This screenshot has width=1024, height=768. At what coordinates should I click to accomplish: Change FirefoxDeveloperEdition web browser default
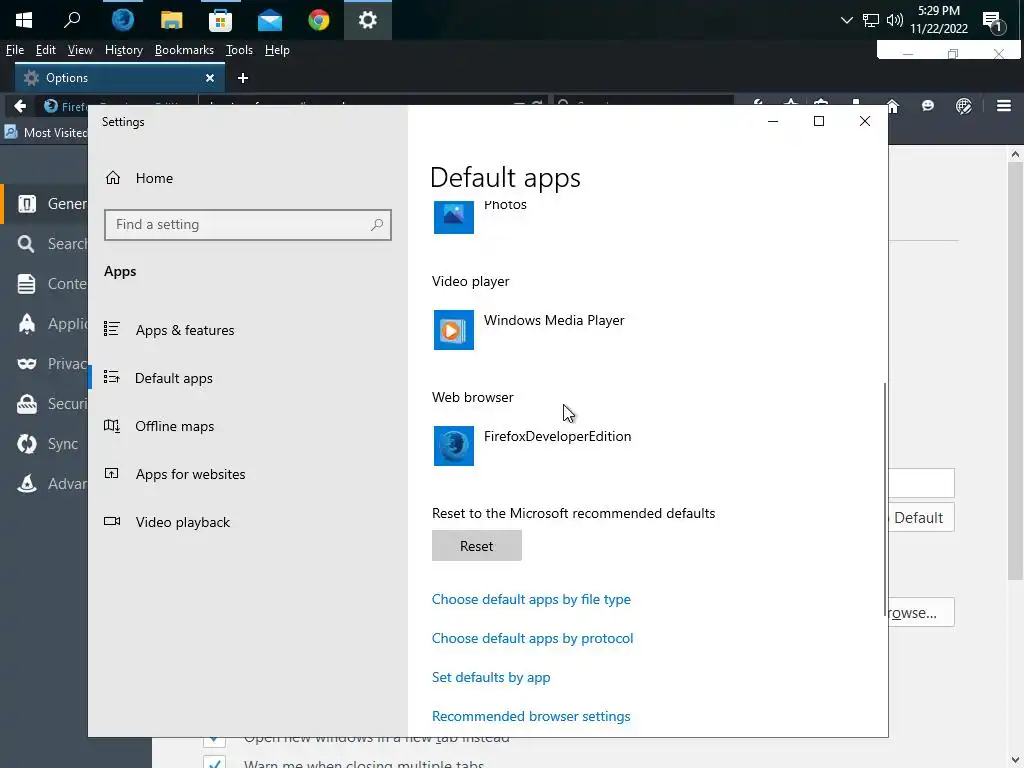click(x=533, y=446)
